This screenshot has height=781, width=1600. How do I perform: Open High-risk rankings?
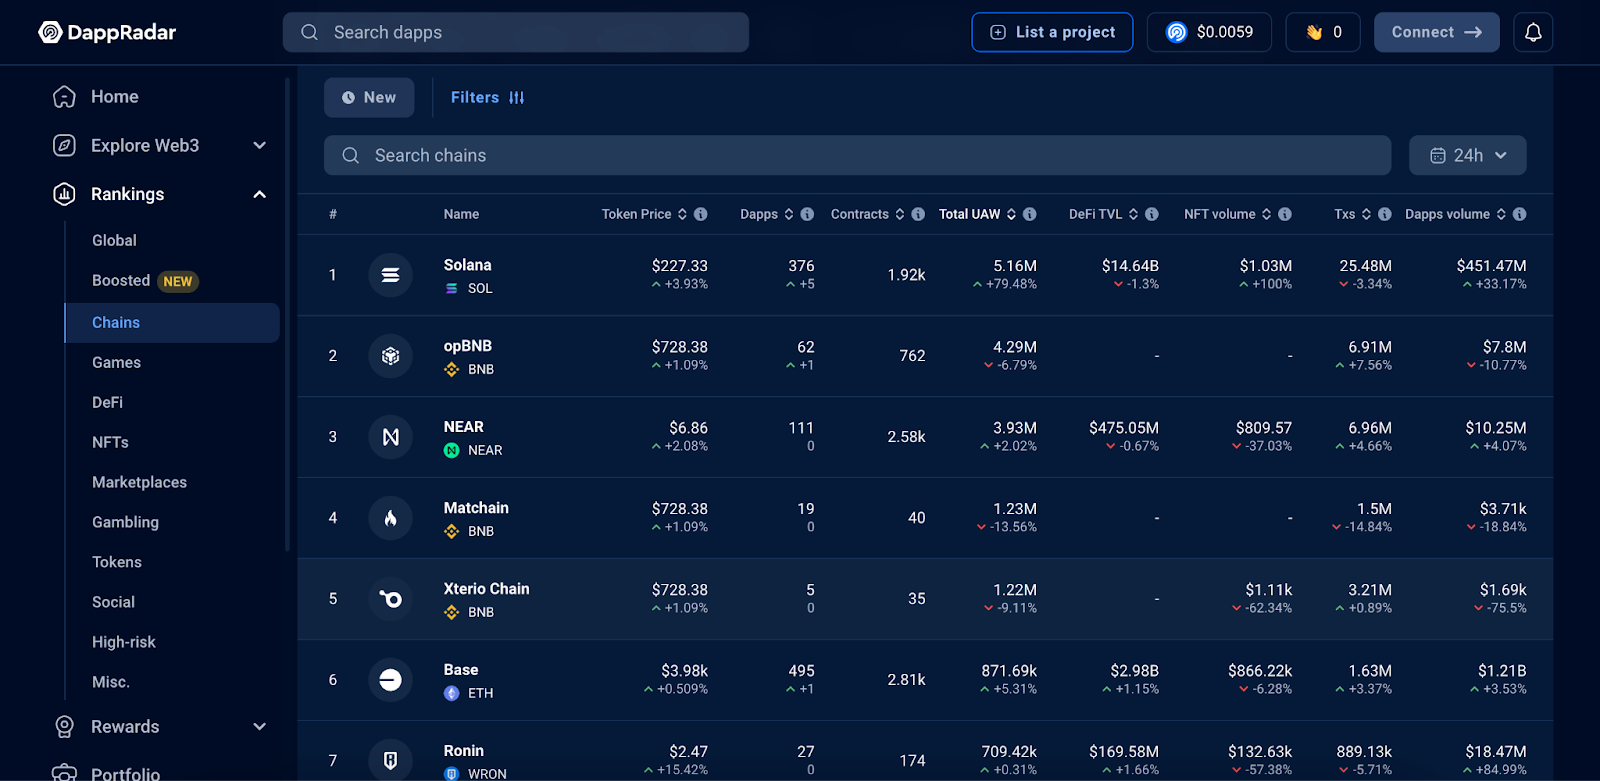[124, 642]
